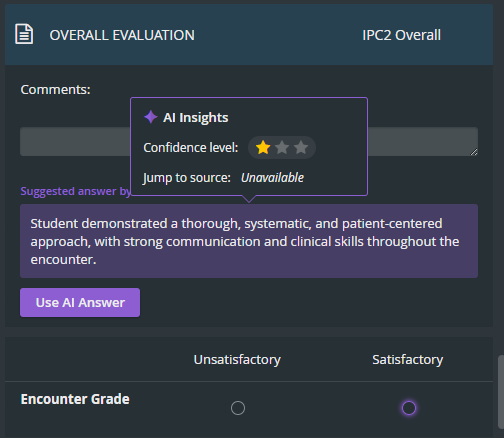The width and height of the screenshot is (504, 438).
Task: Click the AI Insights sparkle icon
Action: [151, 117]
